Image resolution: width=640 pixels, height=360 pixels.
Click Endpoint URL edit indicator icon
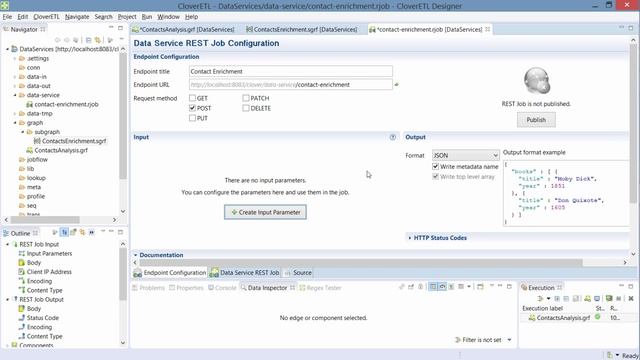396,85
